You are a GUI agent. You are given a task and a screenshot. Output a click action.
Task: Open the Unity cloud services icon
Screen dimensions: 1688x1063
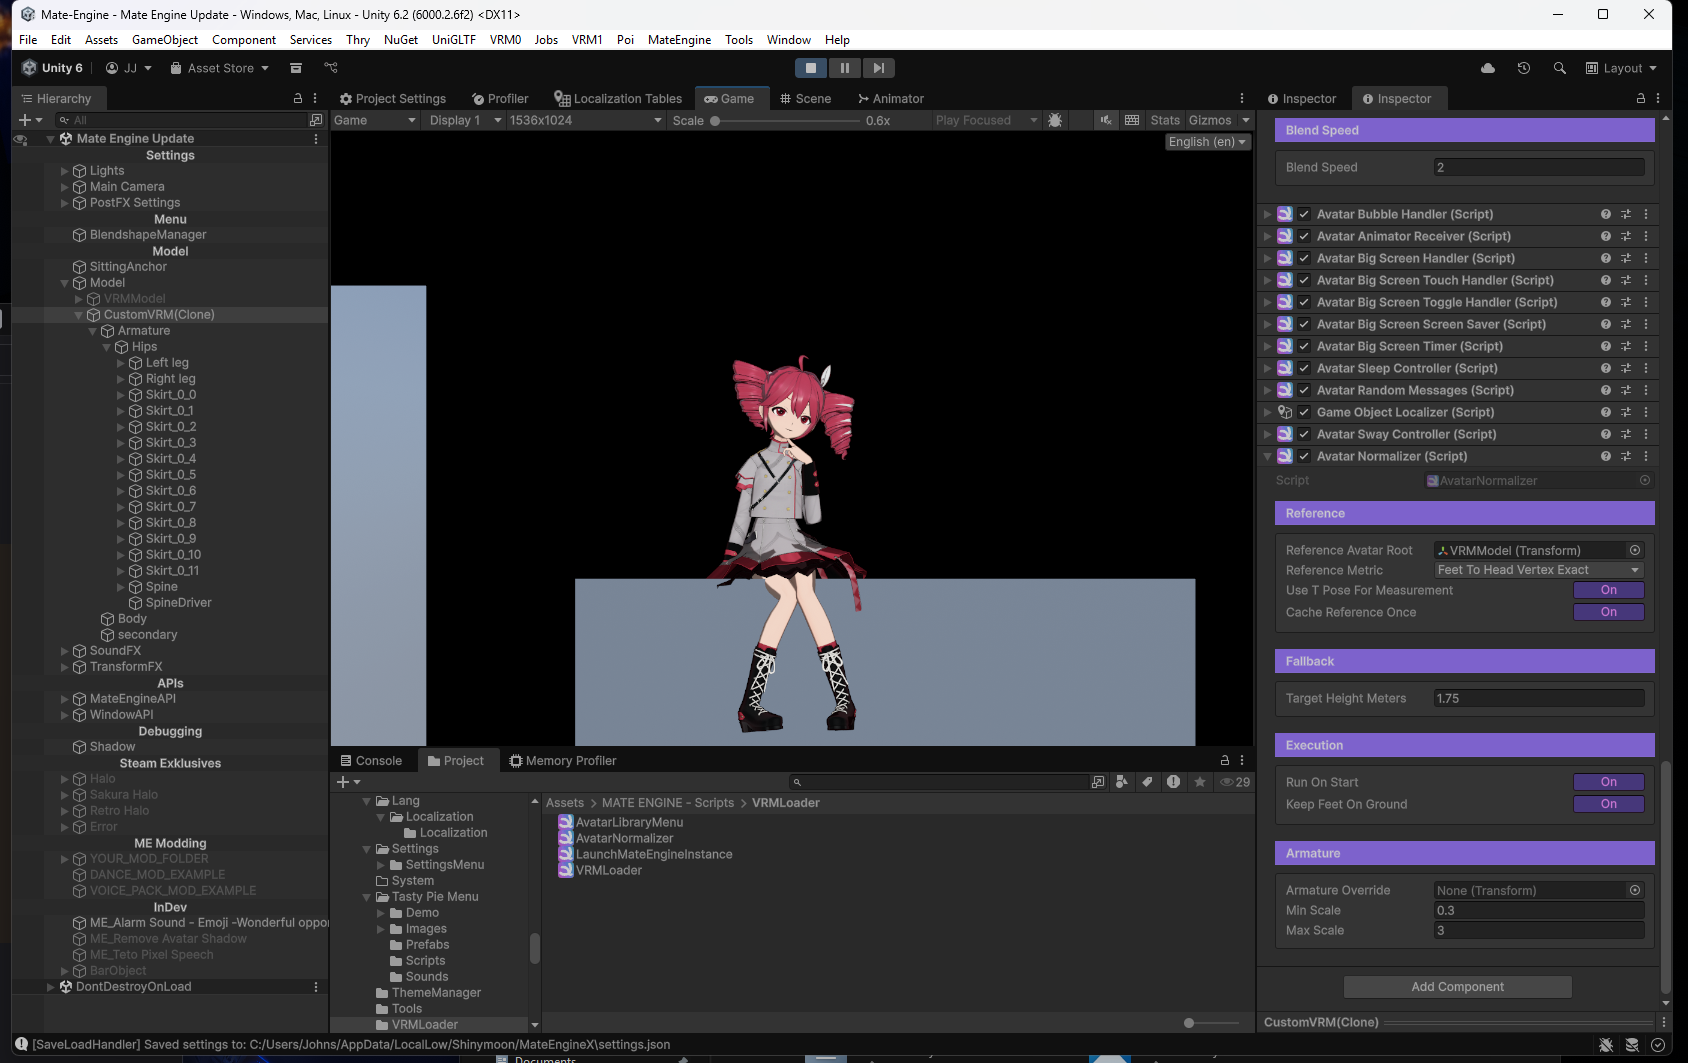pos(1488,68)
